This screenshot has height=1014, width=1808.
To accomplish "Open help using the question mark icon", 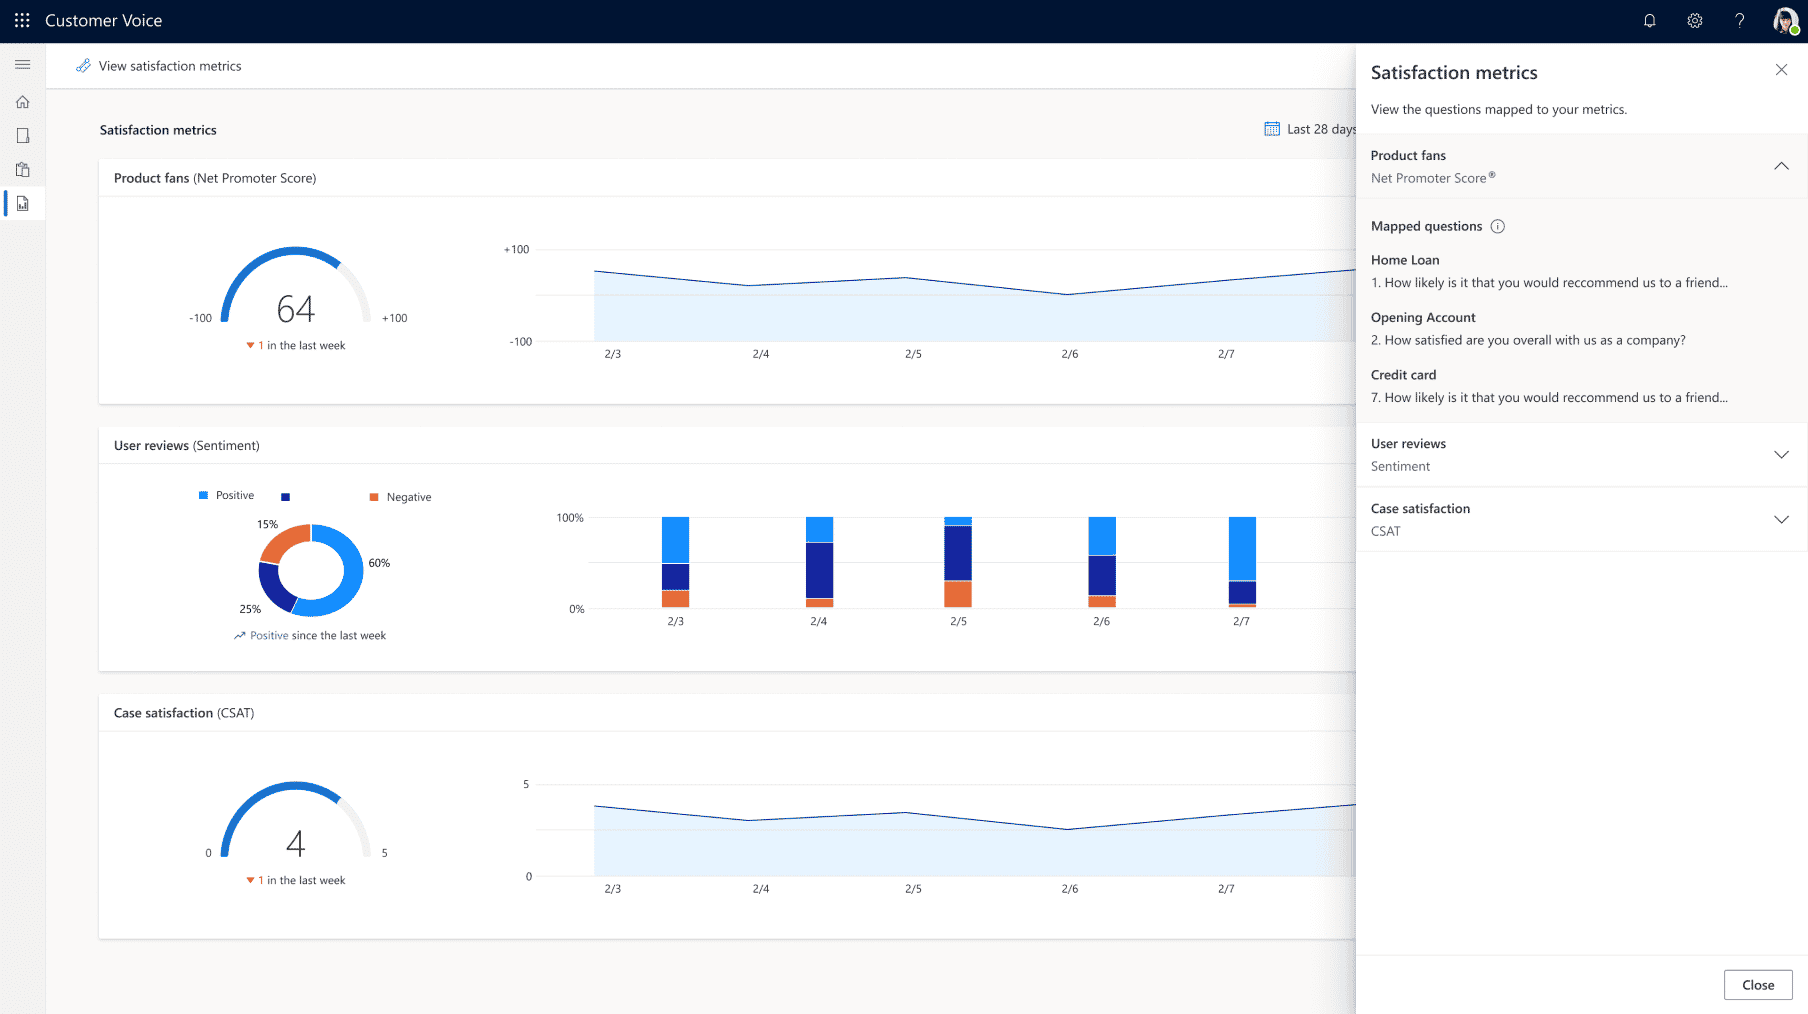I will [1739, 20].
